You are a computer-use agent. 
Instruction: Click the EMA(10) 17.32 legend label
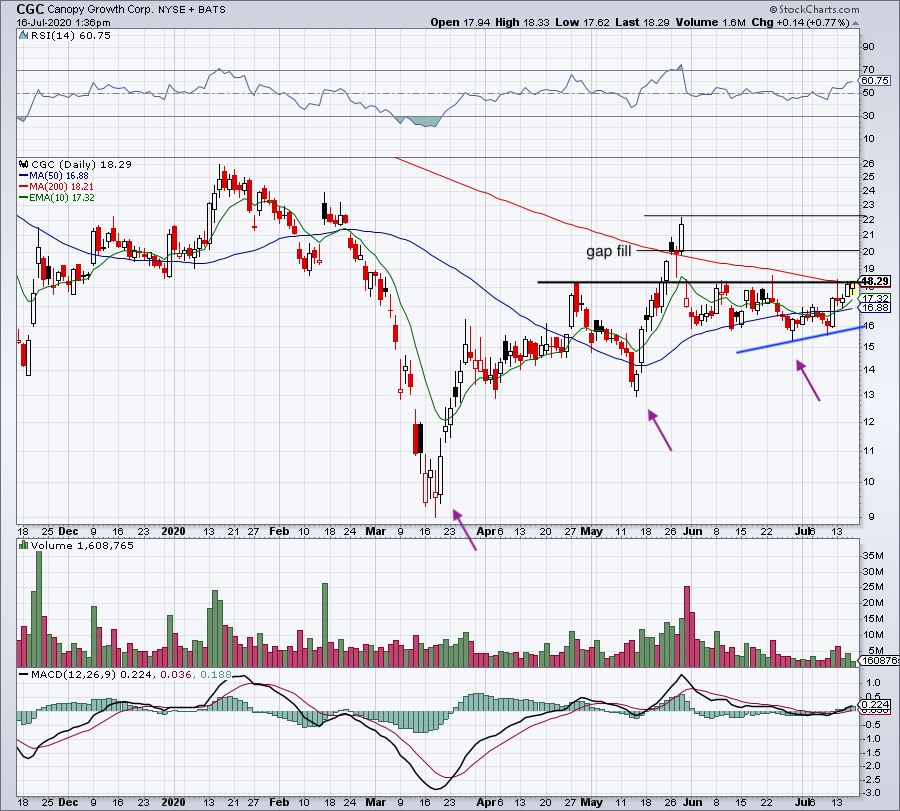[62, 197]
